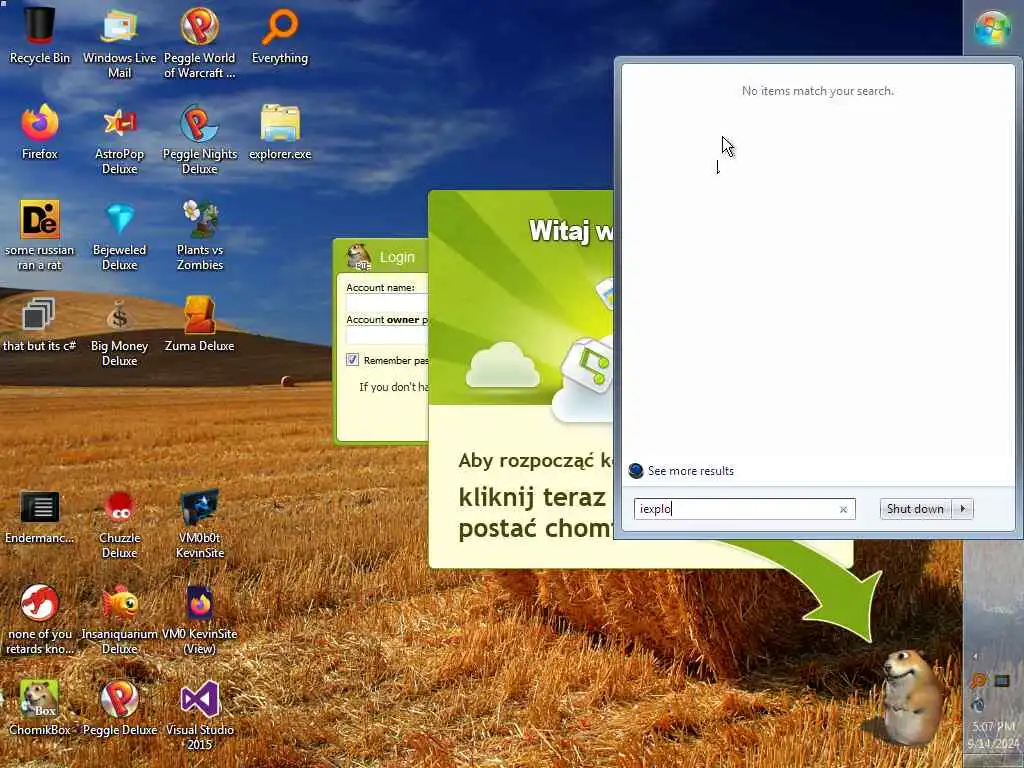Viewport: 1024px width, 768px height.
Task: Toggle the Remember password checkbox in Login
Action: (353, 360)
